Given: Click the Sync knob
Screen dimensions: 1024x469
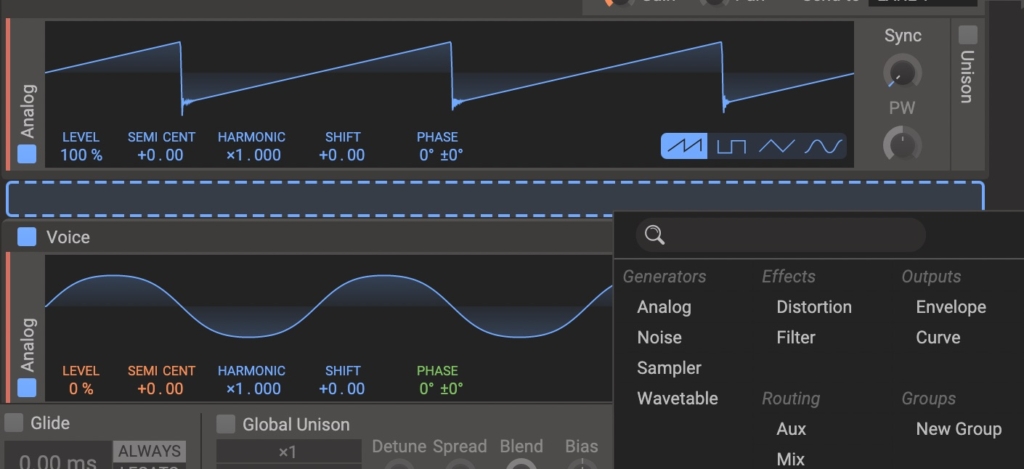Looking at the screenshot, I should [902, 72].
